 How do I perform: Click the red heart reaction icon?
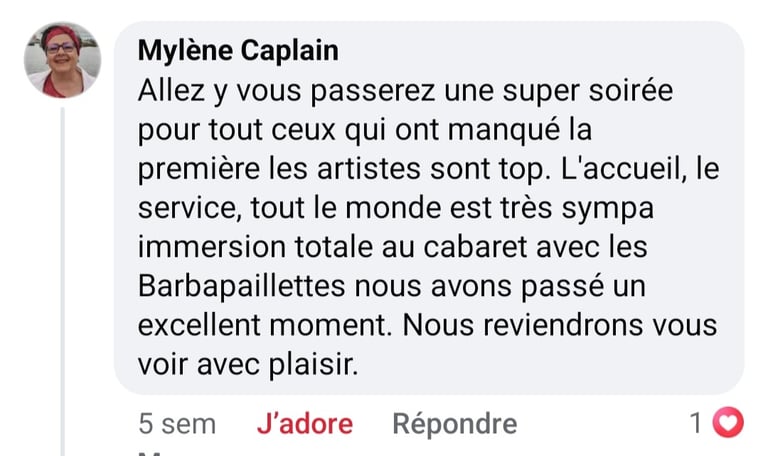(728, 422)
